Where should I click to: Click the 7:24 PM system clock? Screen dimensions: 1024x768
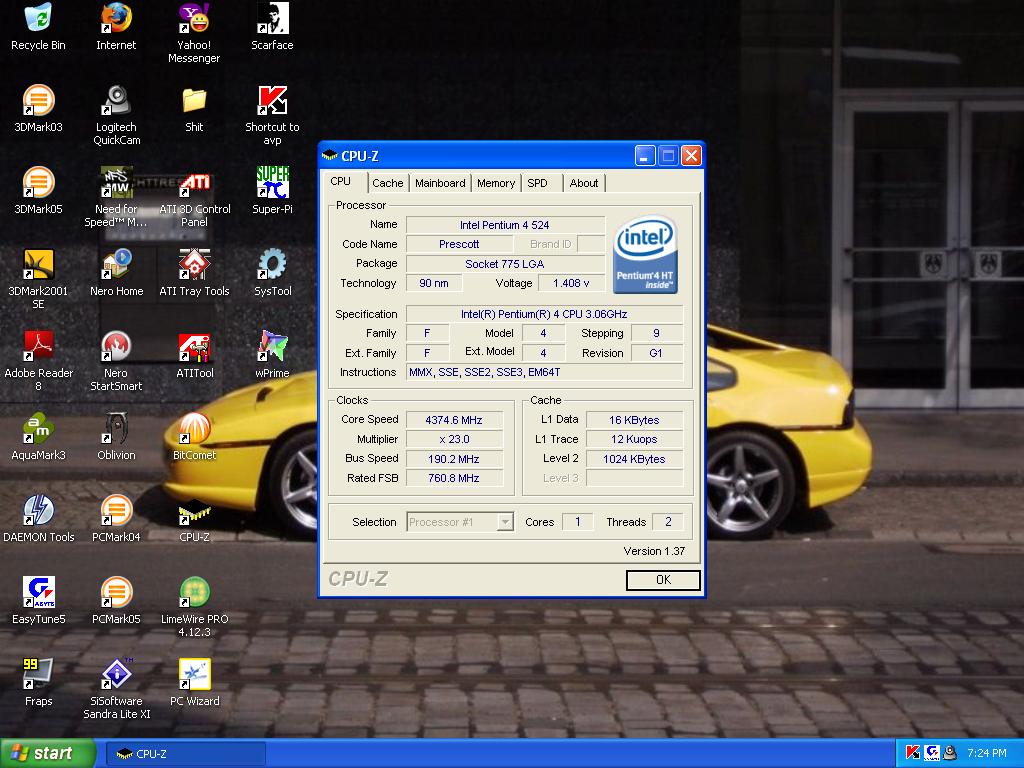[987, 754]
